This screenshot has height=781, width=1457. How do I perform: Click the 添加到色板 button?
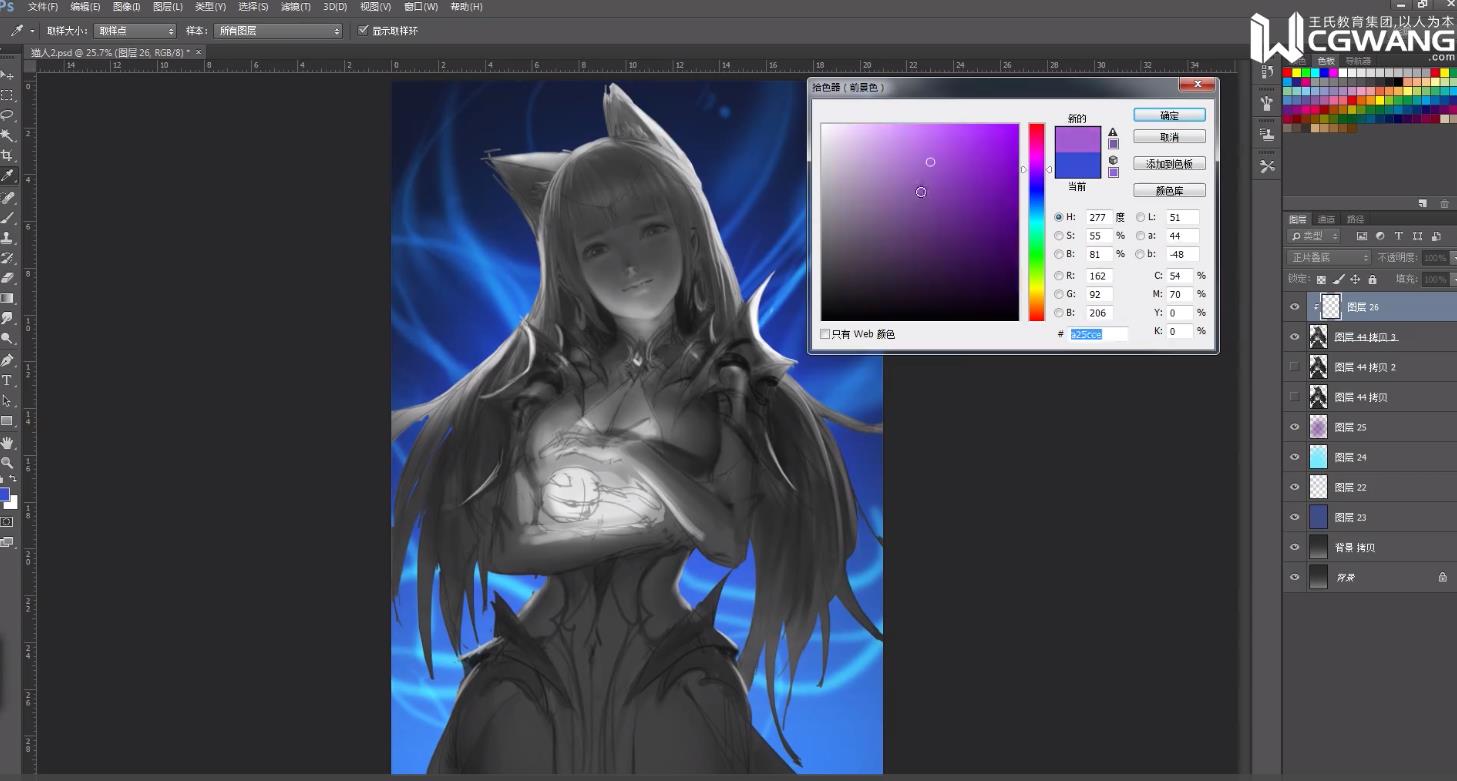click(x=1169, y=163)
